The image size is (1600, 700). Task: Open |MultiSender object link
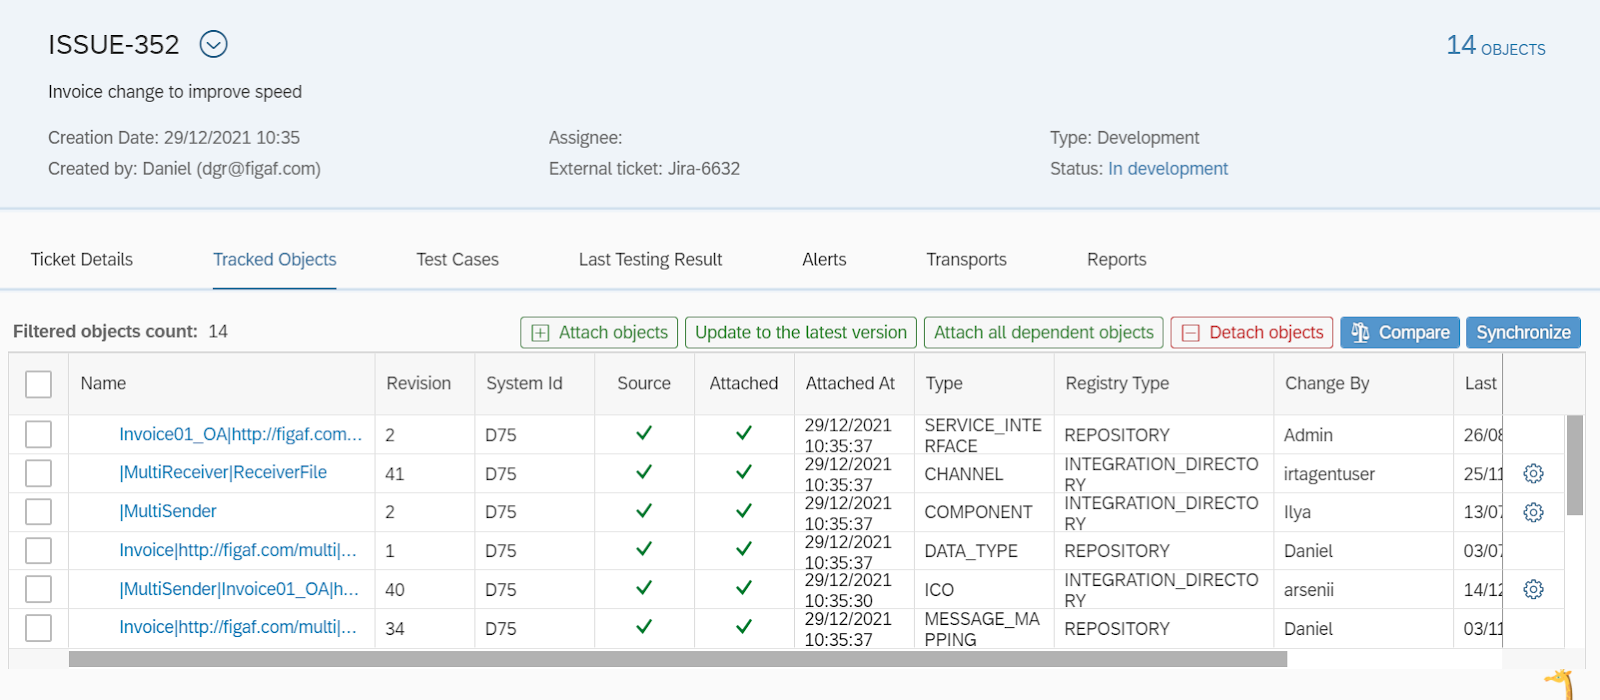click(168, 511)
